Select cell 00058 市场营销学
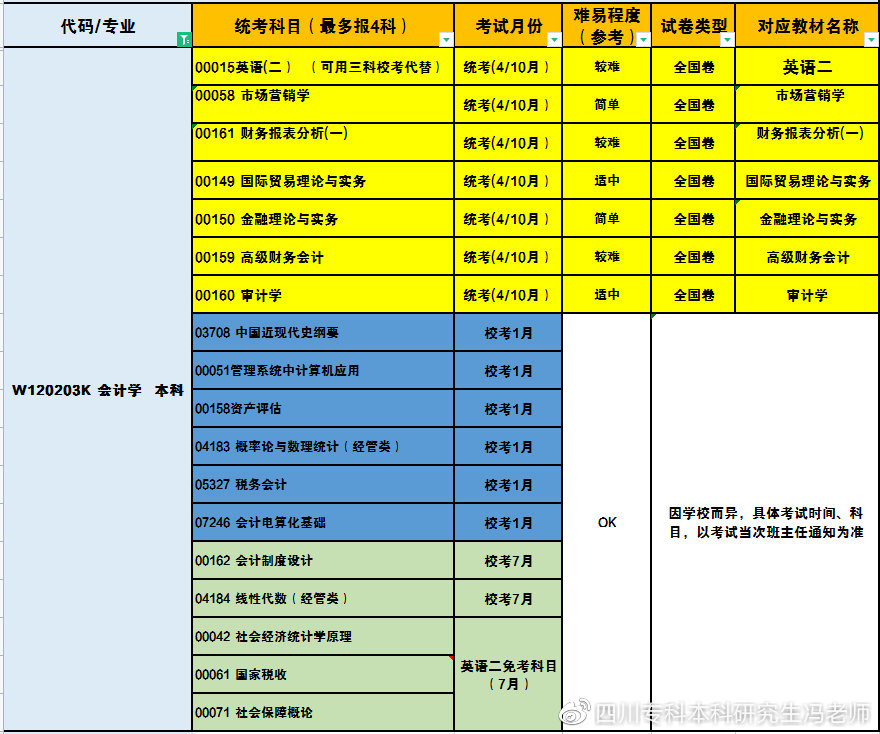 point(323,104)
